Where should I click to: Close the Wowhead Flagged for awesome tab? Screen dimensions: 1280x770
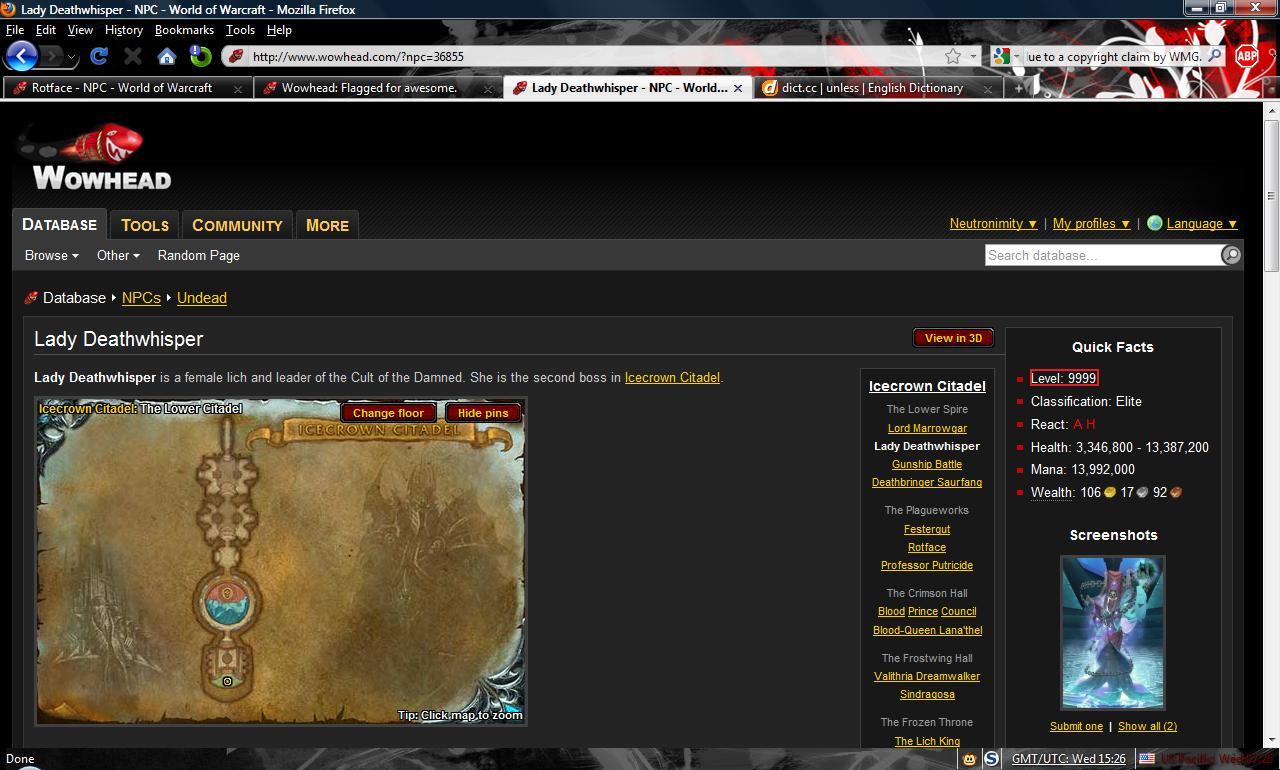pos(488,88)
